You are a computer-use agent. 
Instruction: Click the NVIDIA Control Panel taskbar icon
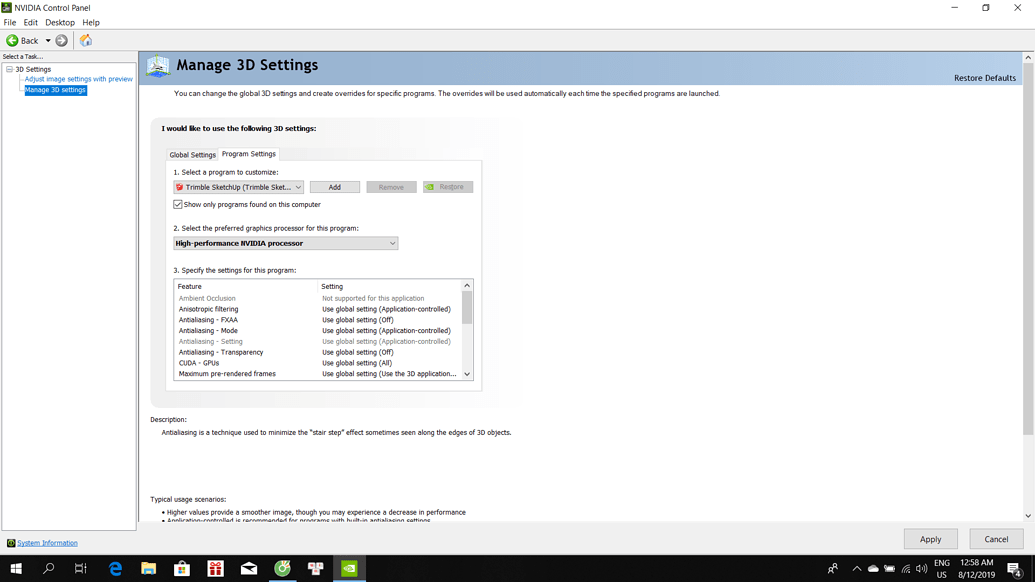point(348,570)
